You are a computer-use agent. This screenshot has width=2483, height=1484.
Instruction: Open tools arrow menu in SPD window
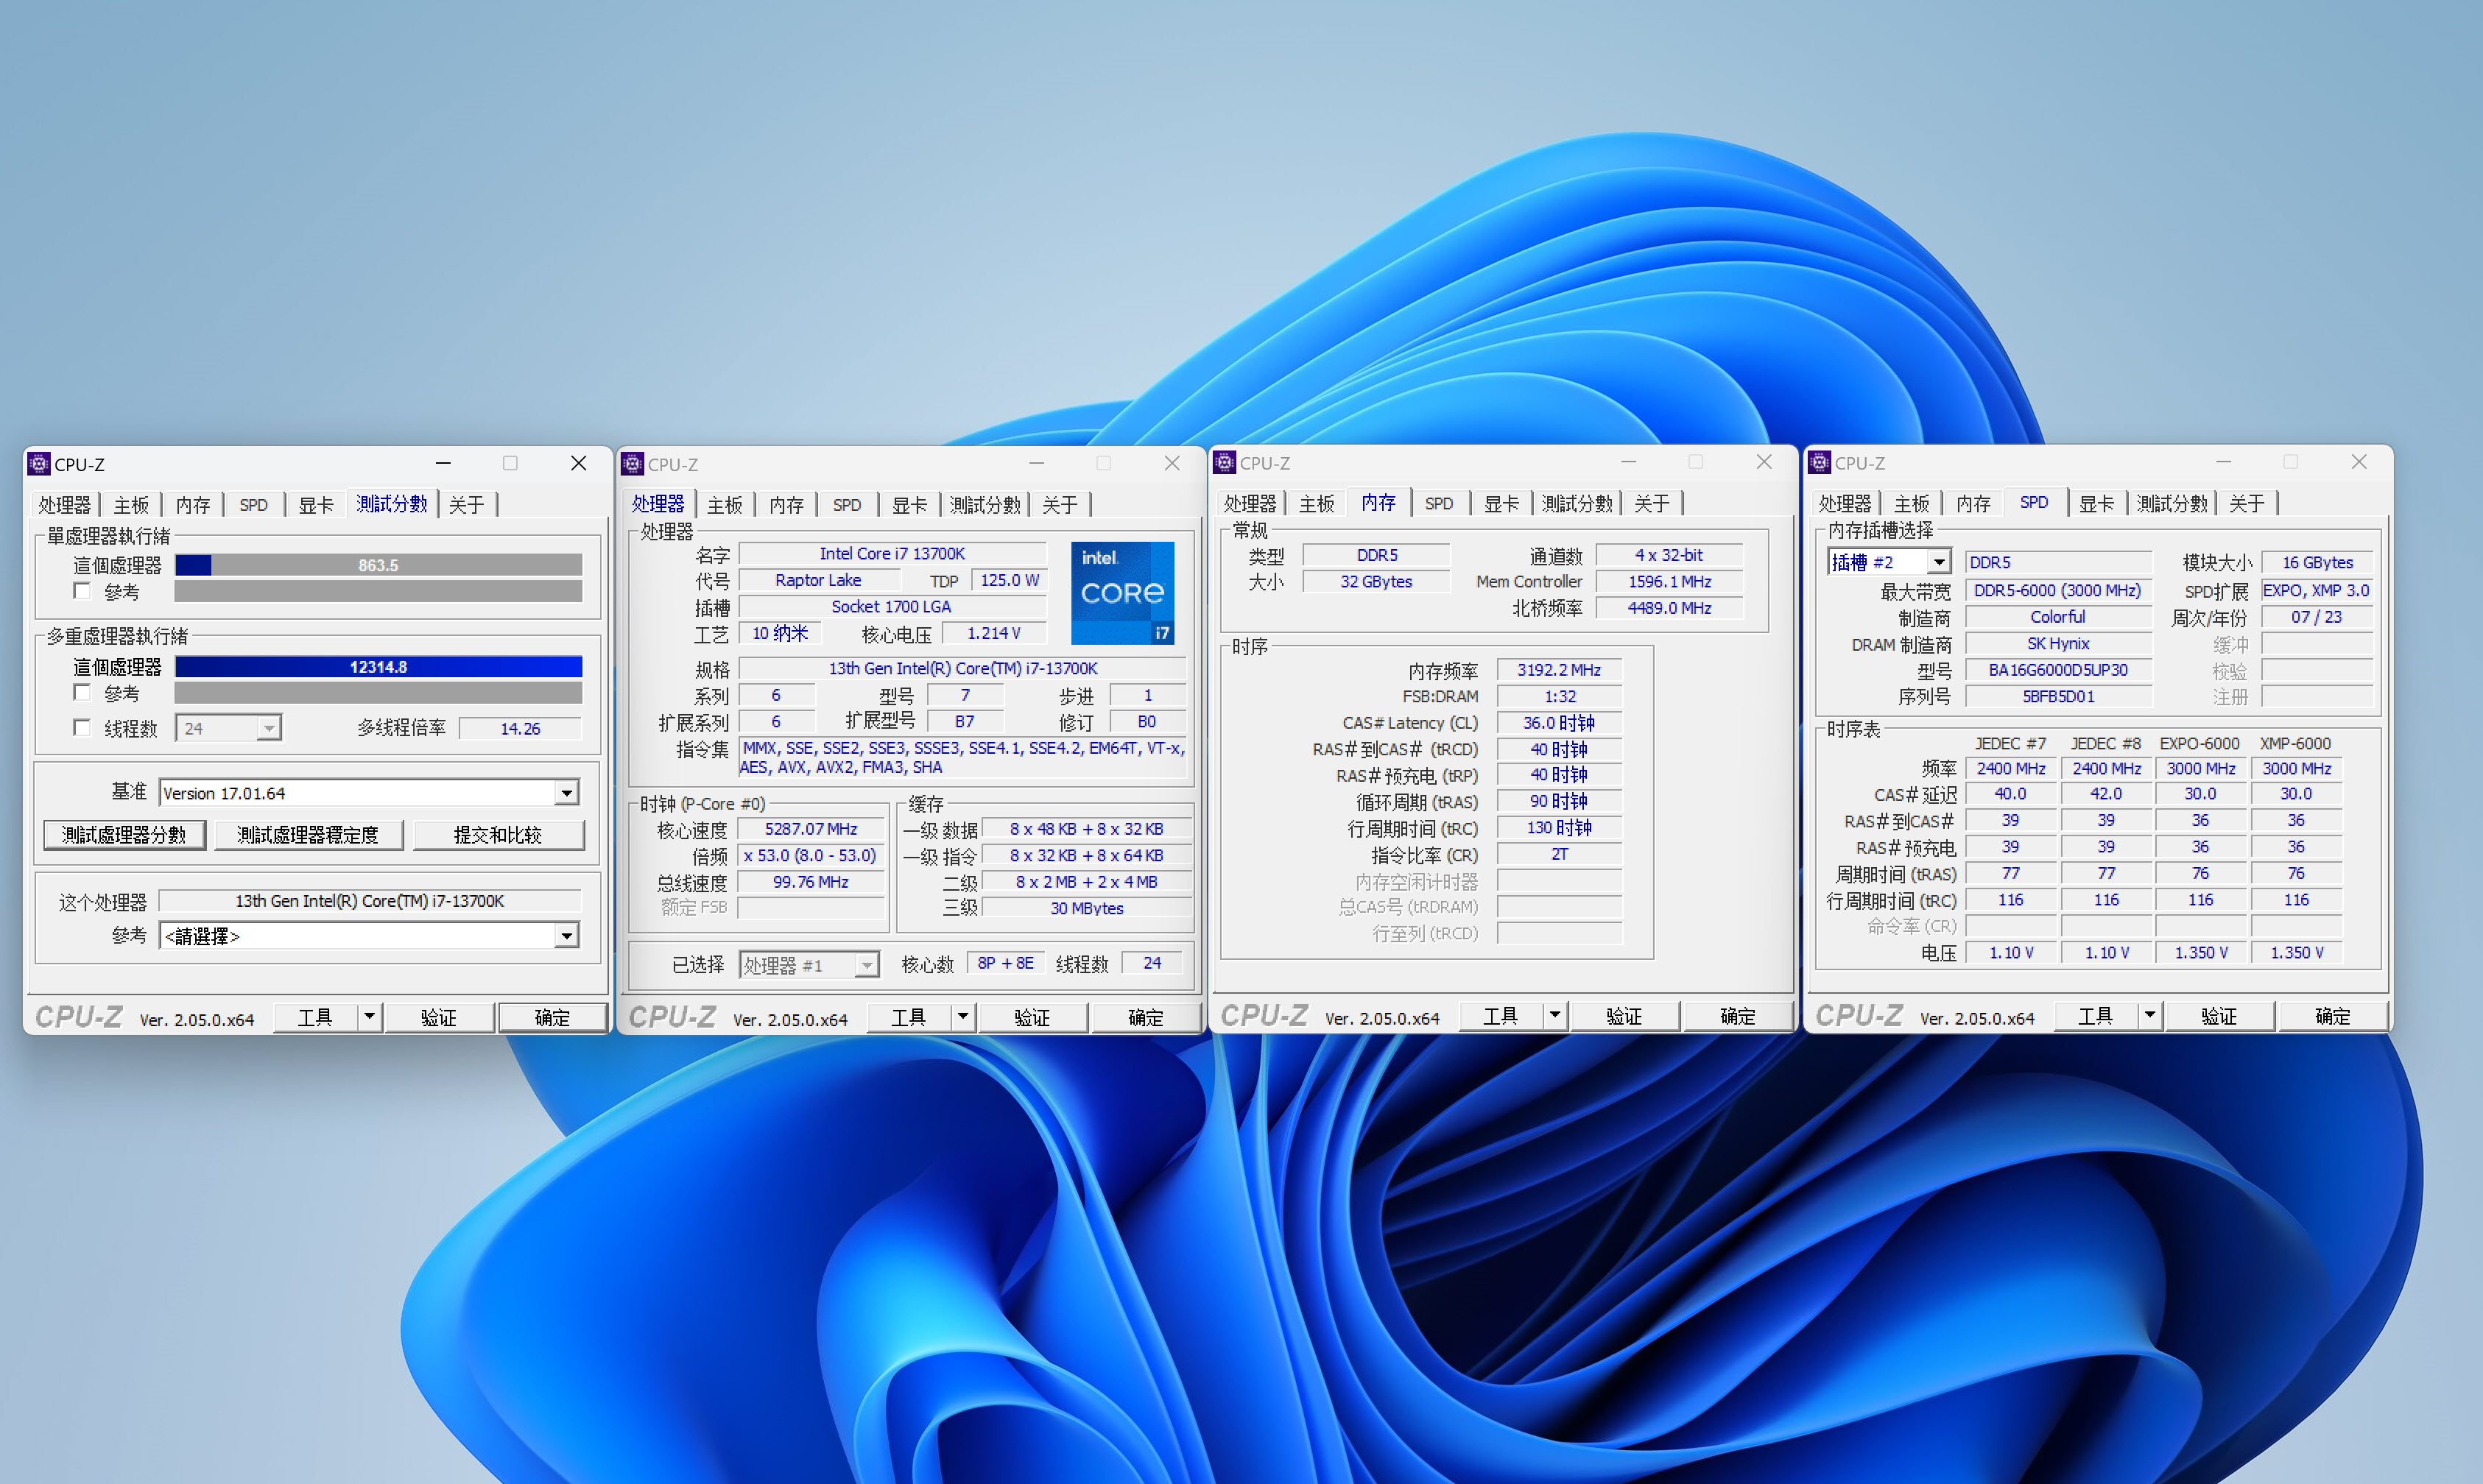coord(2149,1016)
